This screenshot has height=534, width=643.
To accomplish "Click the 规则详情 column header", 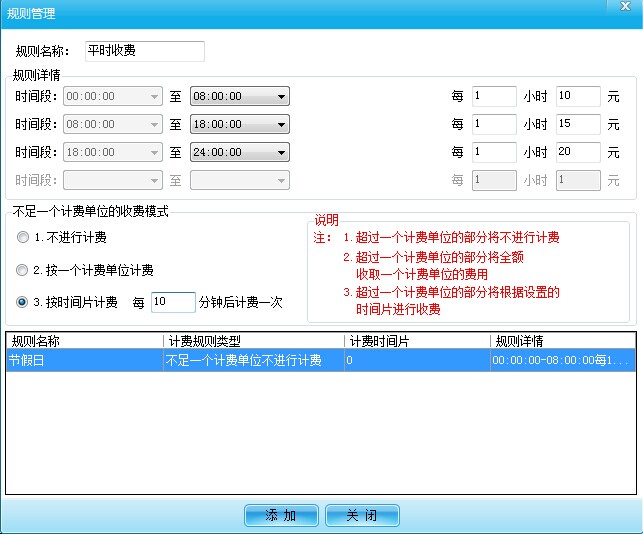I will 563,341.
